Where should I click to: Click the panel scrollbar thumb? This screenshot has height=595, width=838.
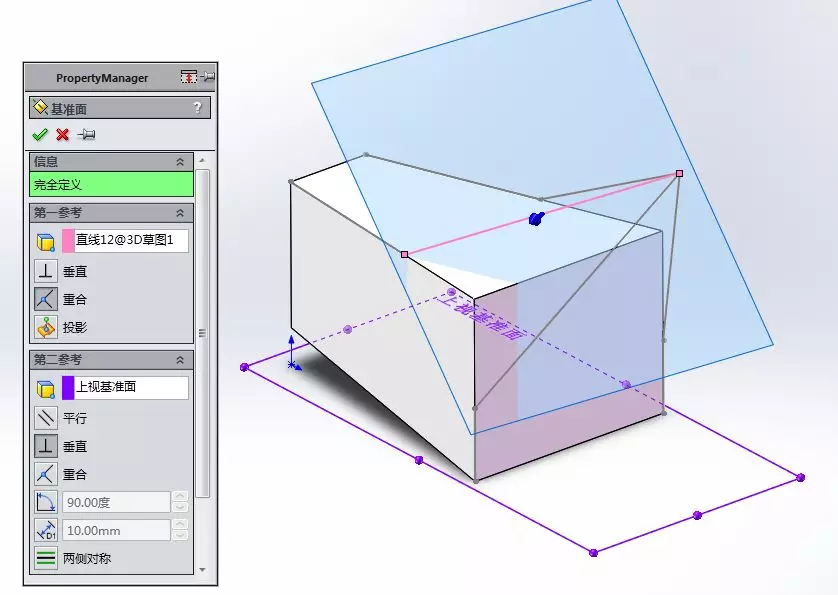point(202,333)
